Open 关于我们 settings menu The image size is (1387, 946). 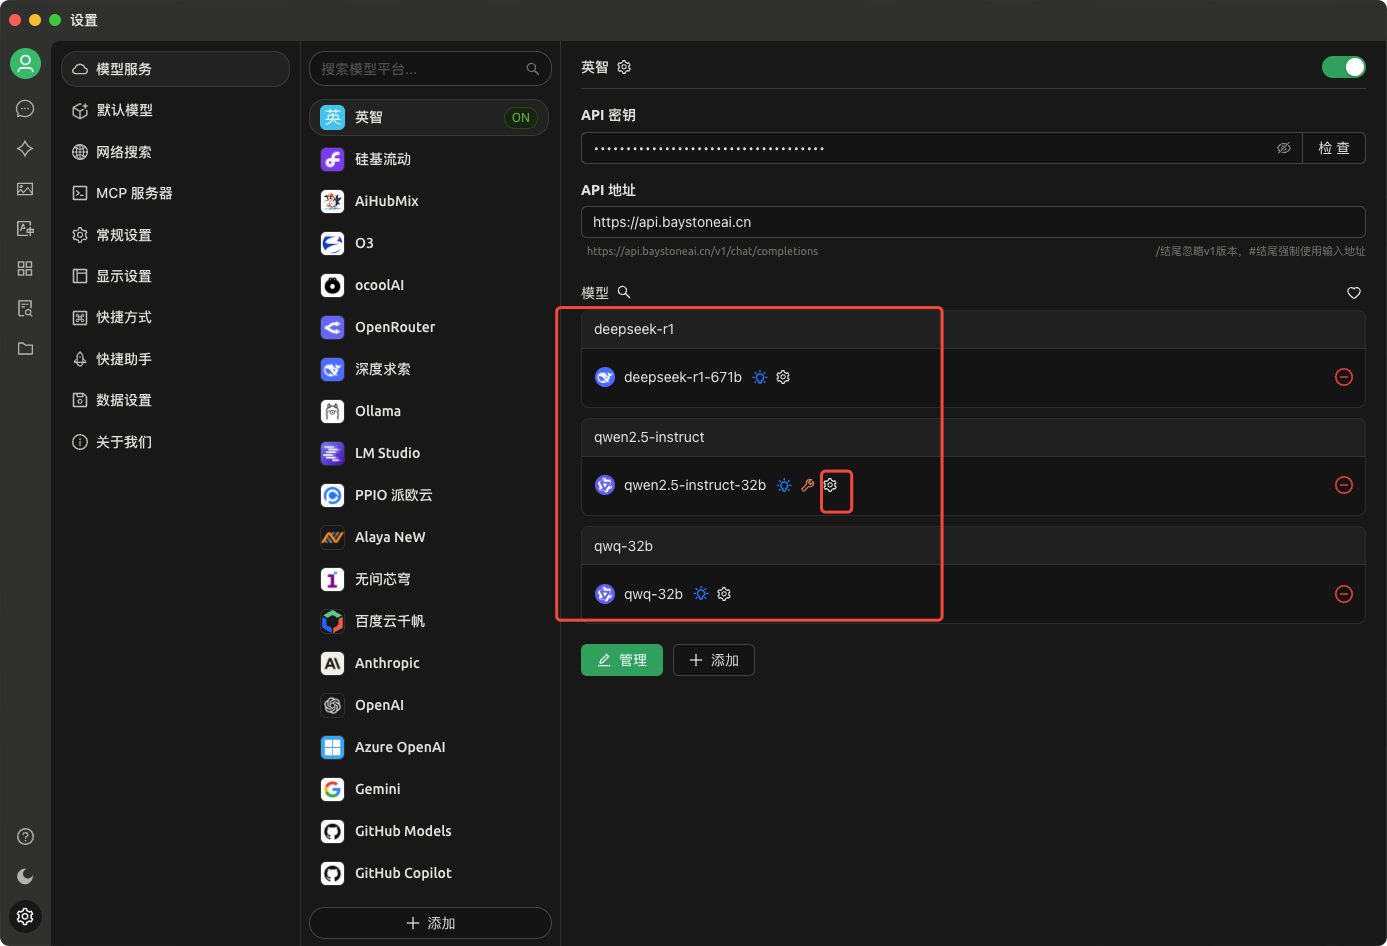(175, 442)
